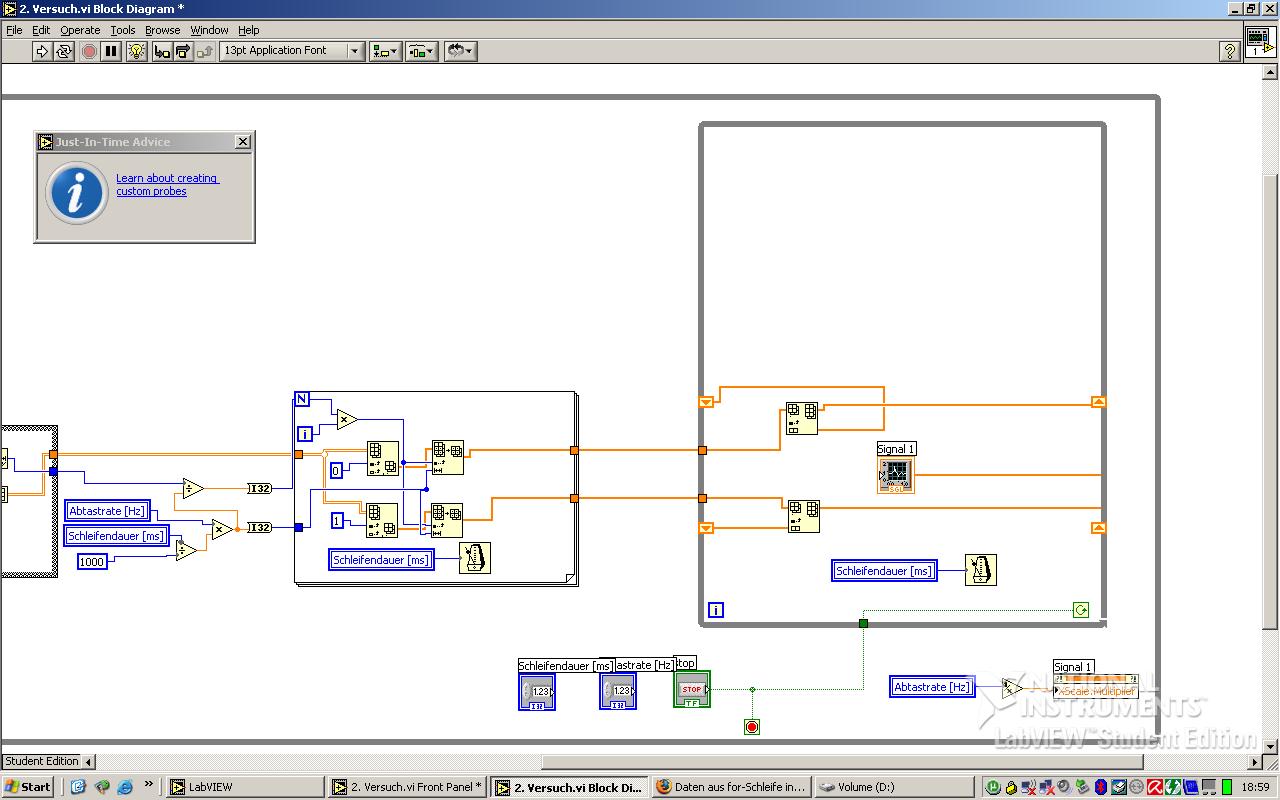Select the Multiply node inside the For Loop

[347, 419]
